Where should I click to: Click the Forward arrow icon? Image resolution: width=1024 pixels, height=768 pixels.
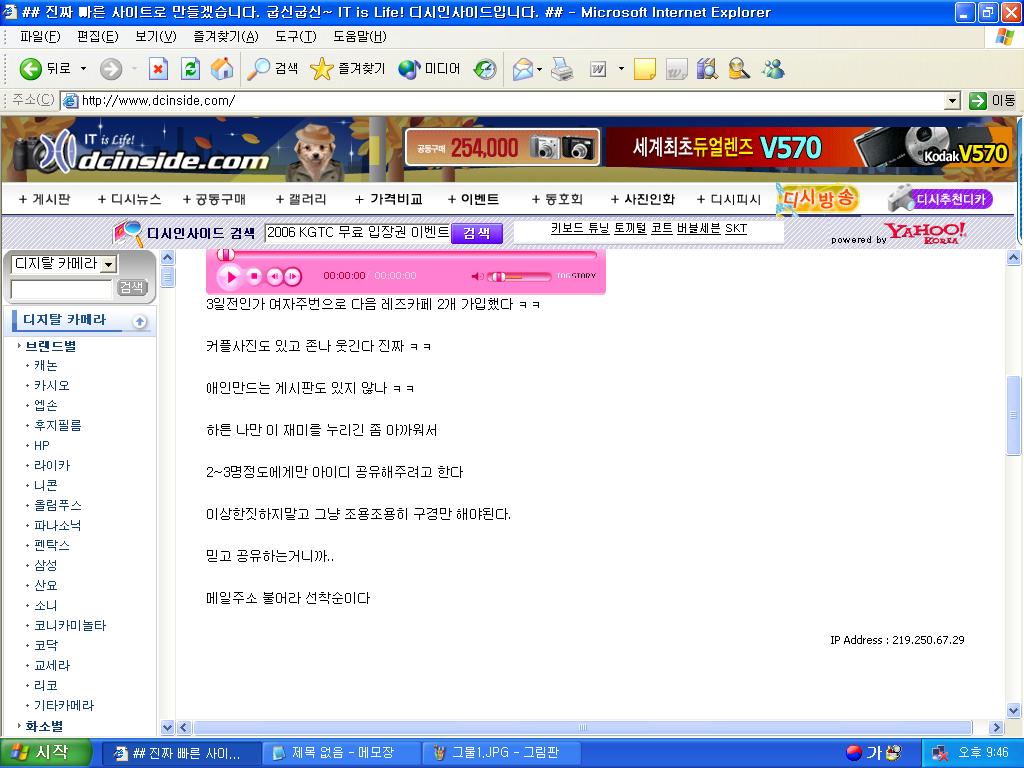click(111, 69)
